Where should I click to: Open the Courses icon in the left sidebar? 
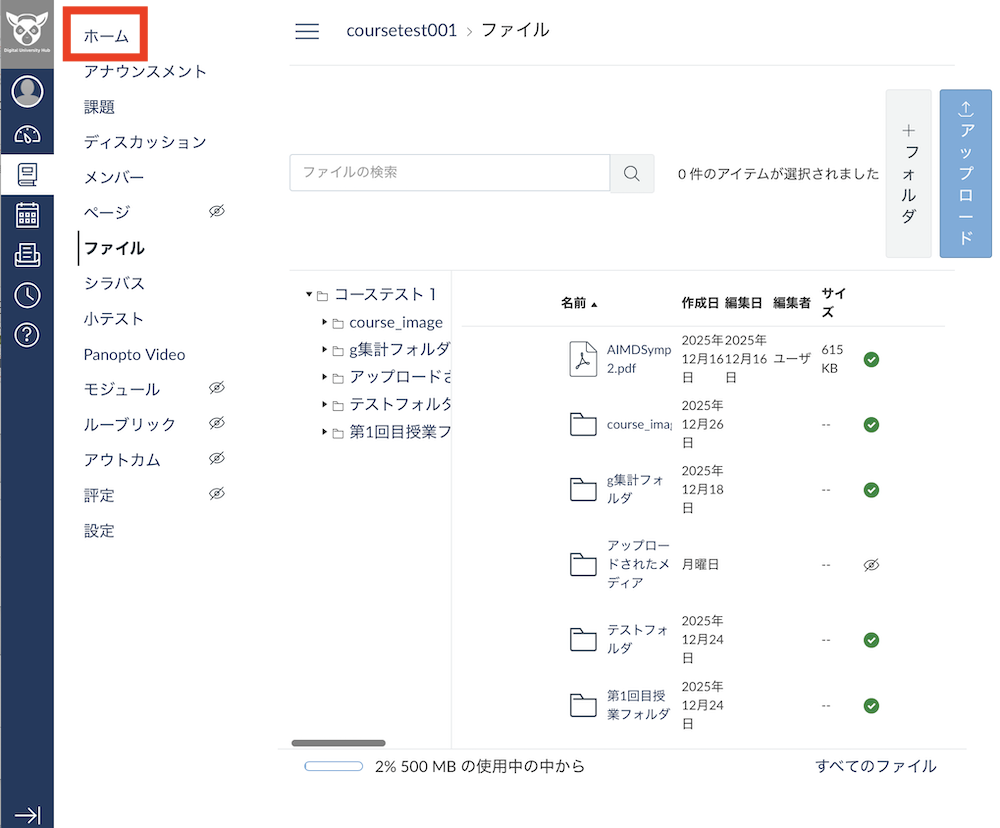(27, 172)
